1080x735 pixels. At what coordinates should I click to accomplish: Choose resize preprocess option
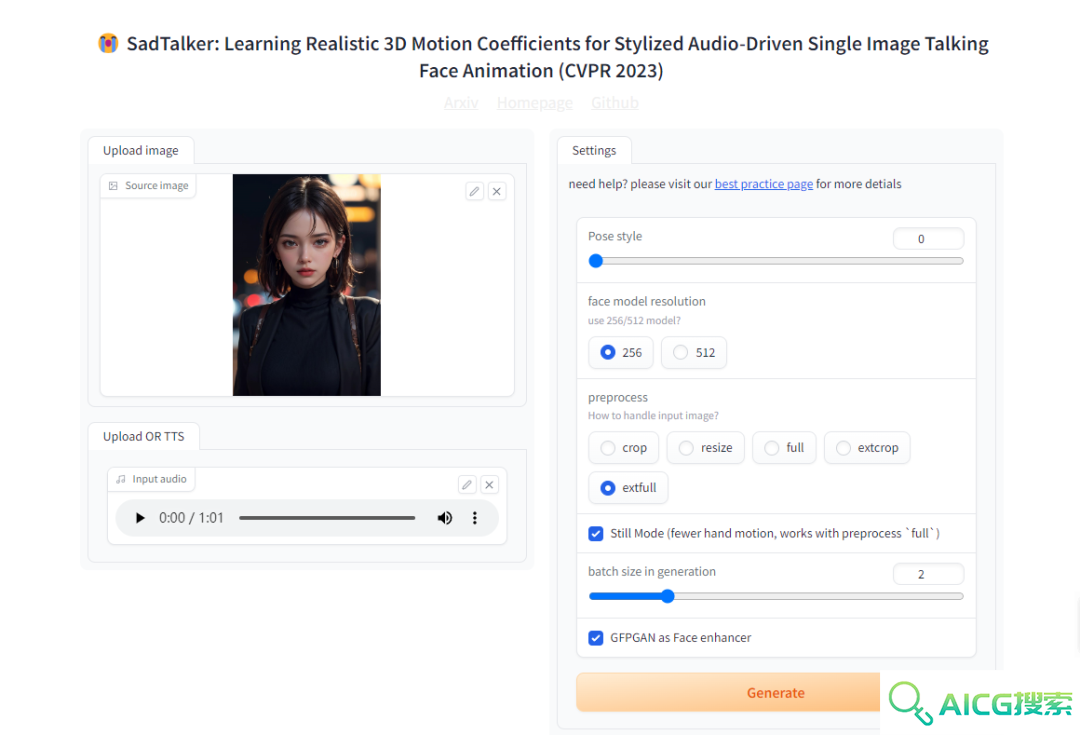tap(705, 448)
